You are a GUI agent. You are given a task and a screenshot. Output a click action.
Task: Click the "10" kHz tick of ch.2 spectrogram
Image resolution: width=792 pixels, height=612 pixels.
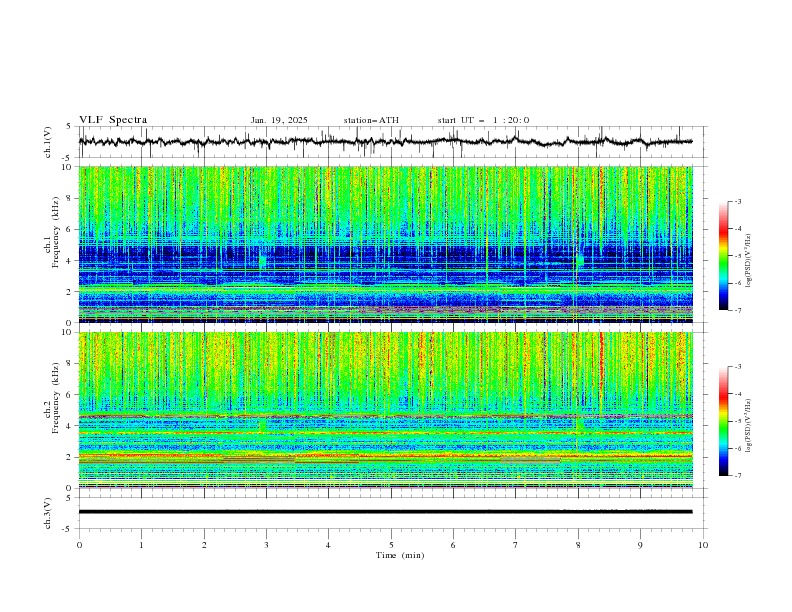(67, 332)
